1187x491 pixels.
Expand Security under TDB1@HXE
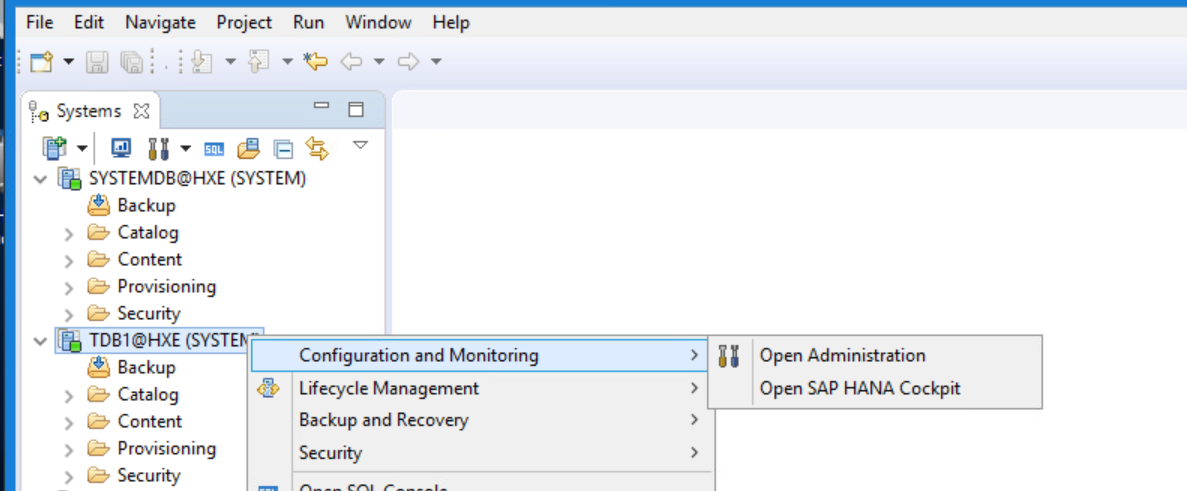click(69, 477)
